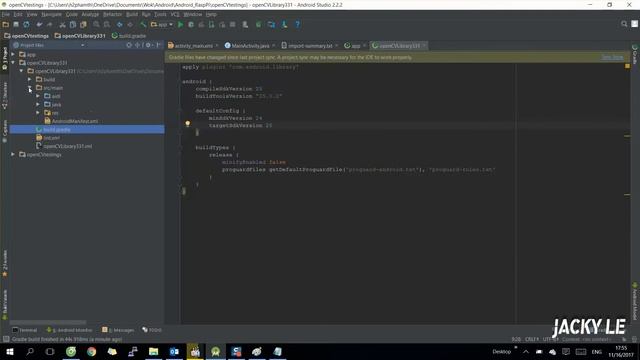Image resolution: width=640 pixels, height=360 pixels.
Task: Switch to activity_main.xml tab
Action: click(x=193, y=46)
